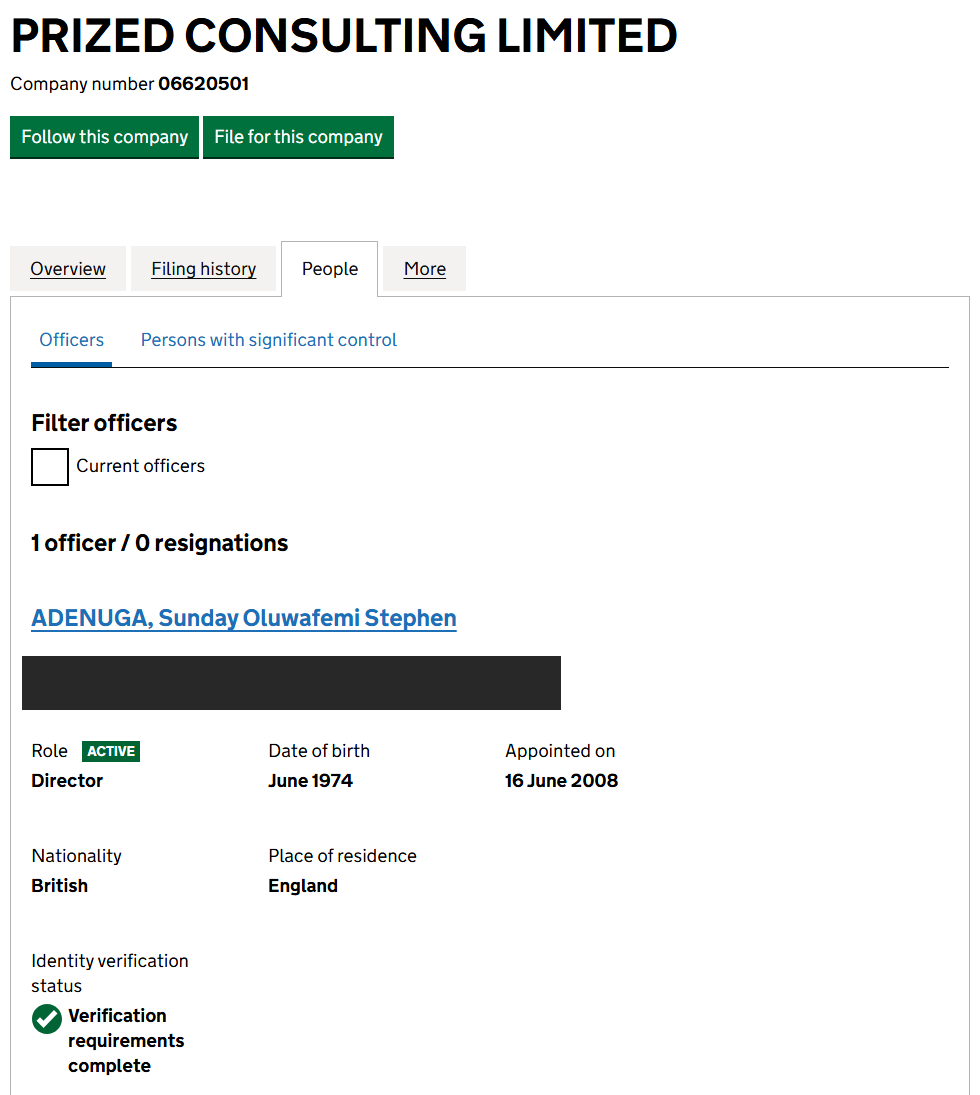The width and height of the screenshot is (980, 1095).
Task: Open the ADENUGA, Sunday Oluwafemi Stephen officer link
Action: [x=244, y=618]
